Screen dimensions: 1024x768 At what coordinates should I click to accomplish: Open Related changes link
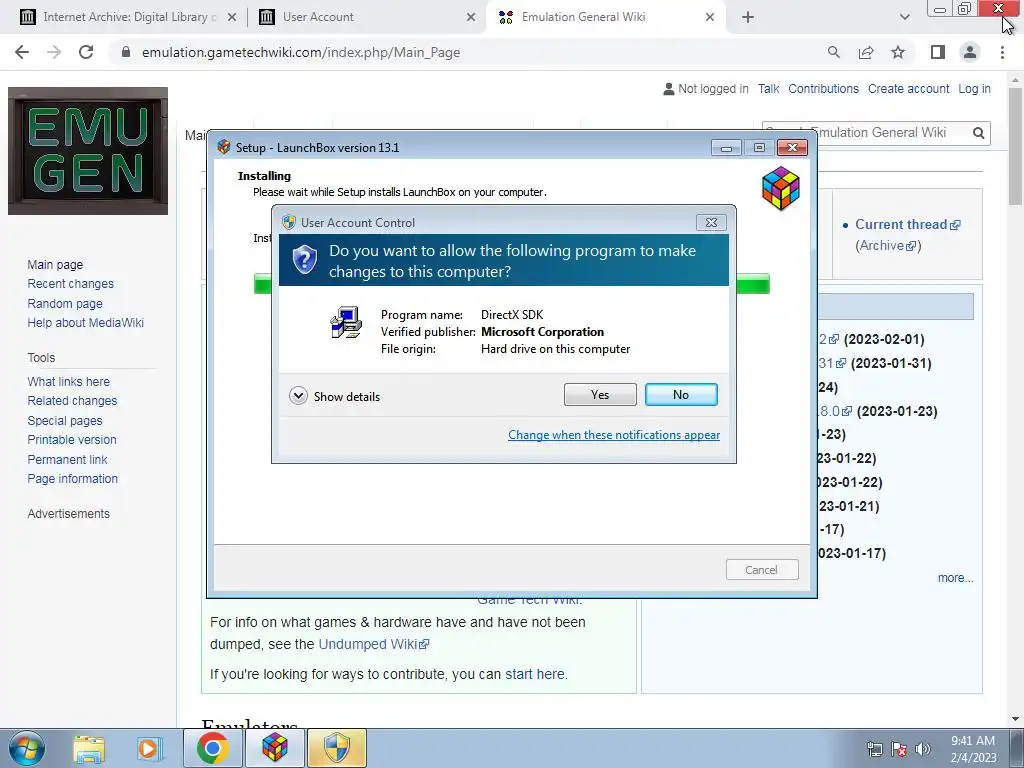[x=72, y=401]
